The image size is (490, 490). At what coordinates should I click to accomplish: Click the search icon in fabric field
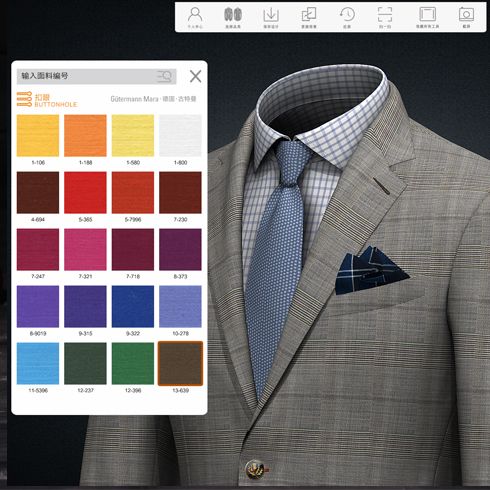165,77
